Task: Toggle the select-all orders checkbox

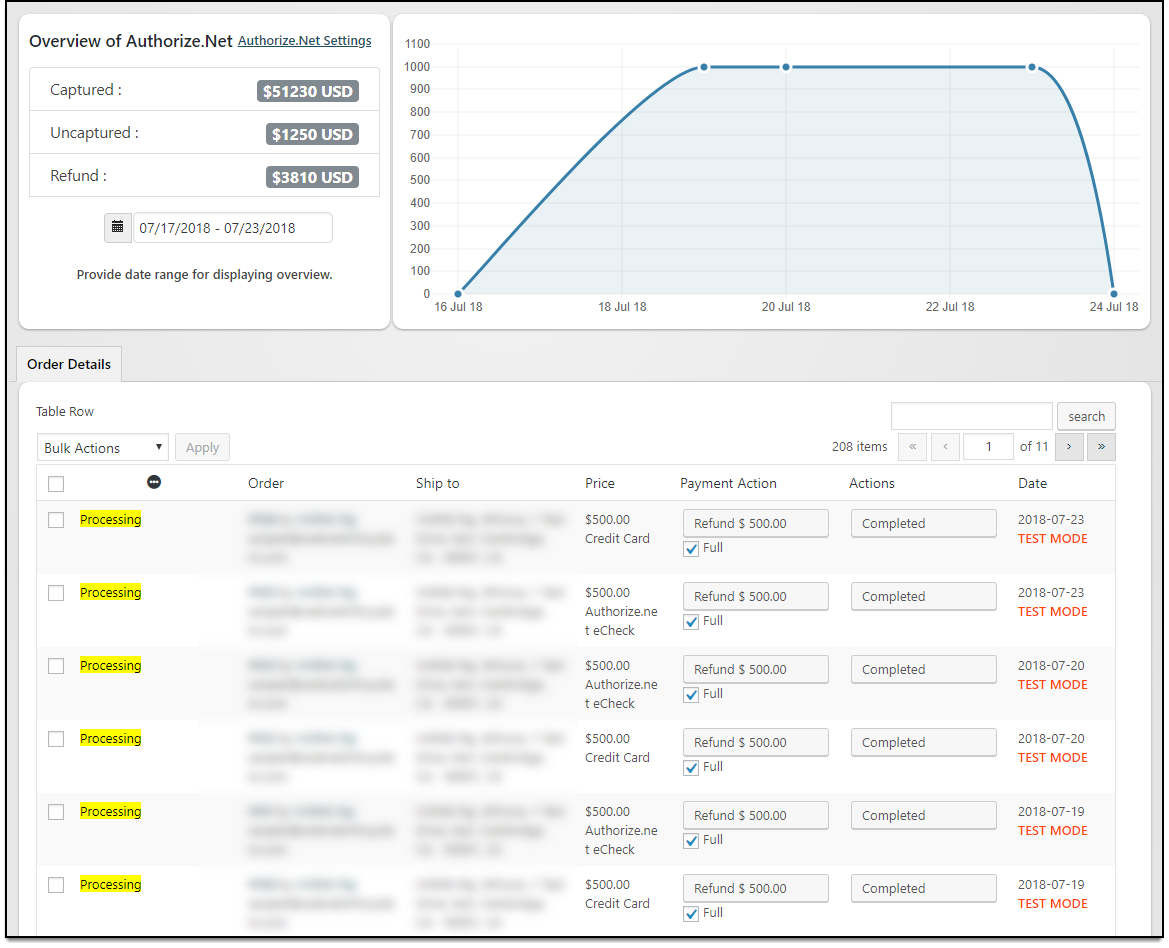Action: (56, 484)
